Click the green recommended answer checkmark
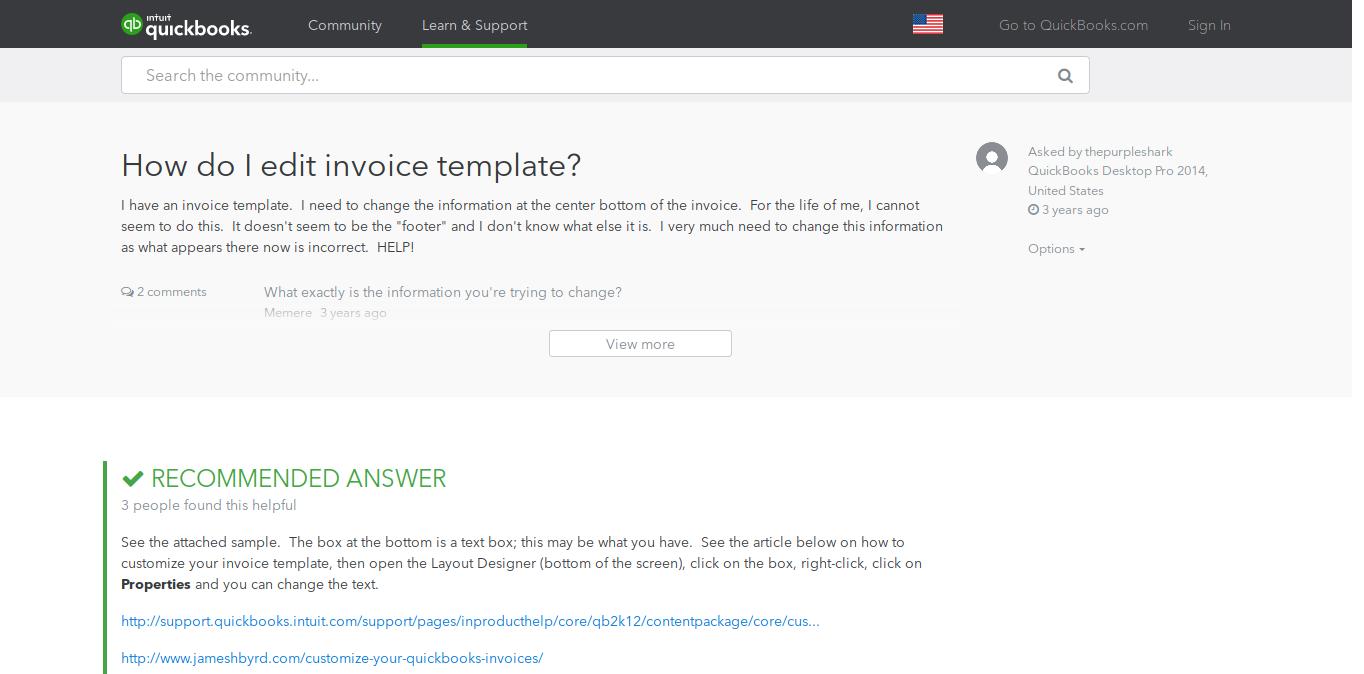The width and height of the screenshot is (1364, 674). pos(132,479)
